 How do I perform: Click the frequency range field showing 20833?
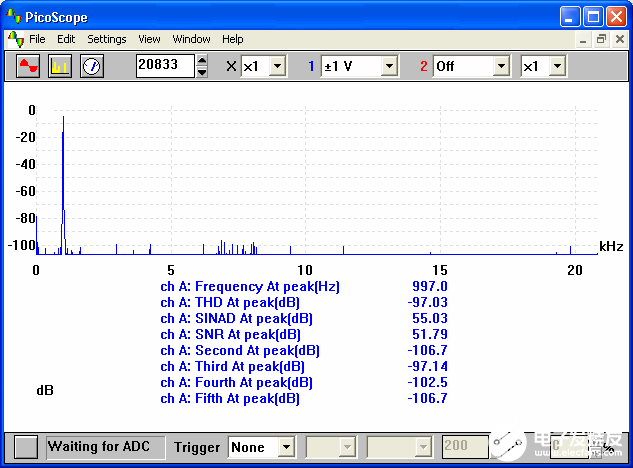click(165, 65)
